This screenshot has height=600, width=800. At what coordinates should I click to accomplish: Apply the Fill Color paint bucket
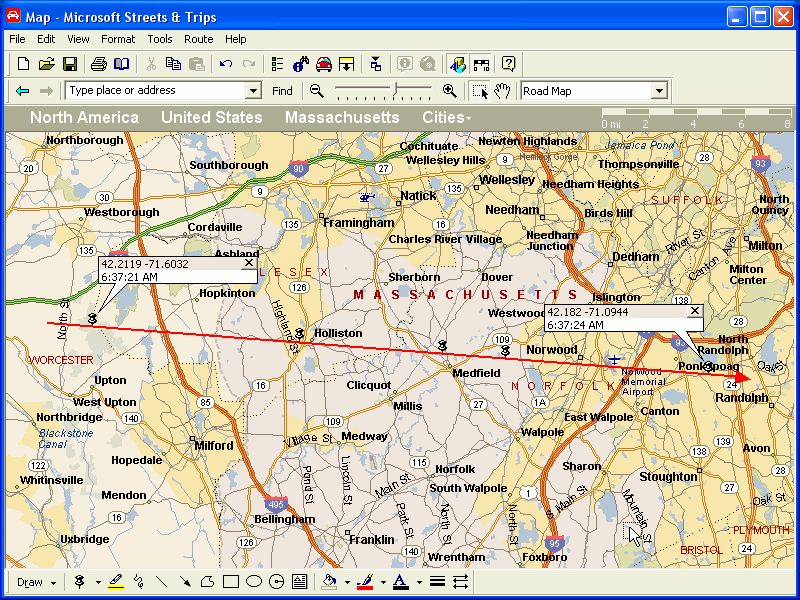click(330, 582)
